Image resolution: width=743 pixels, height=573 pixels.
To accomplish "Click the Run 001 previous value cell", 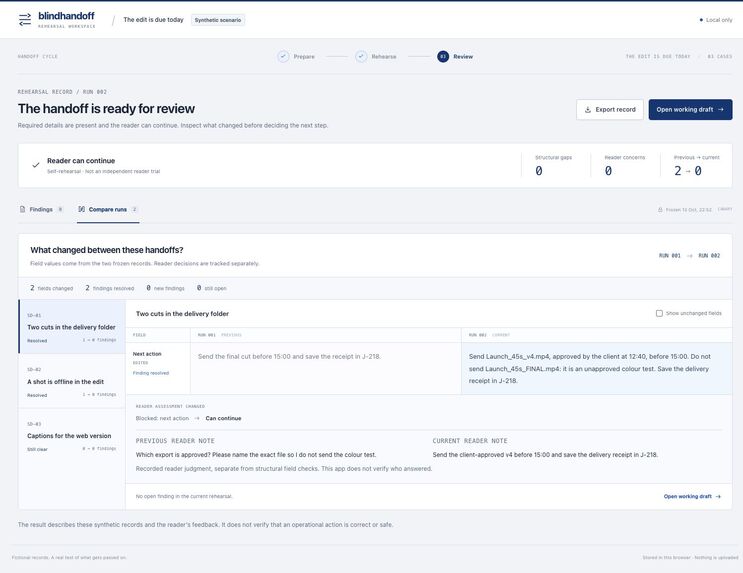I will [326, 368].
